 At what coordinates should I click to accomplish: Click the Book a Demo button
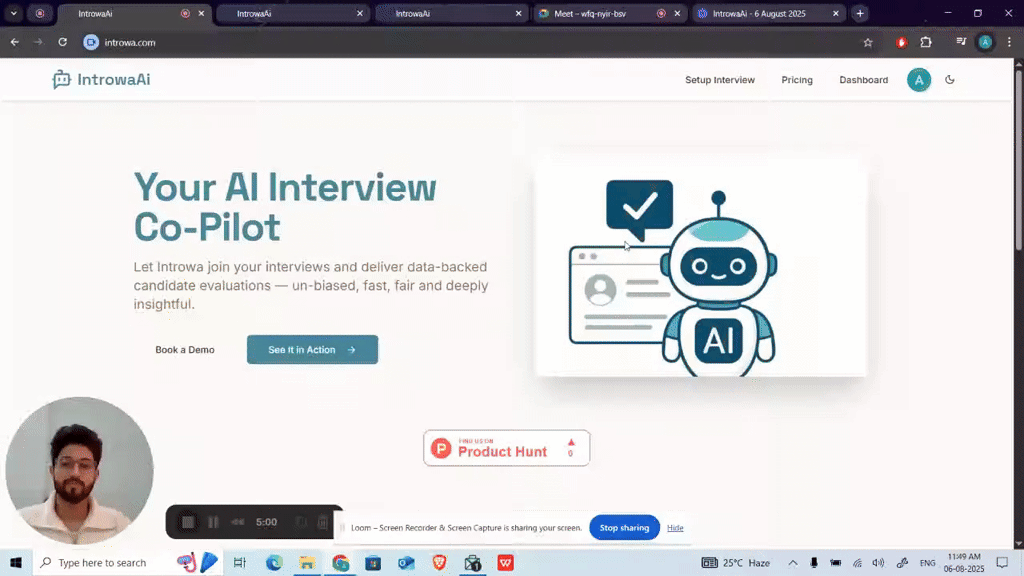[185, 349]
